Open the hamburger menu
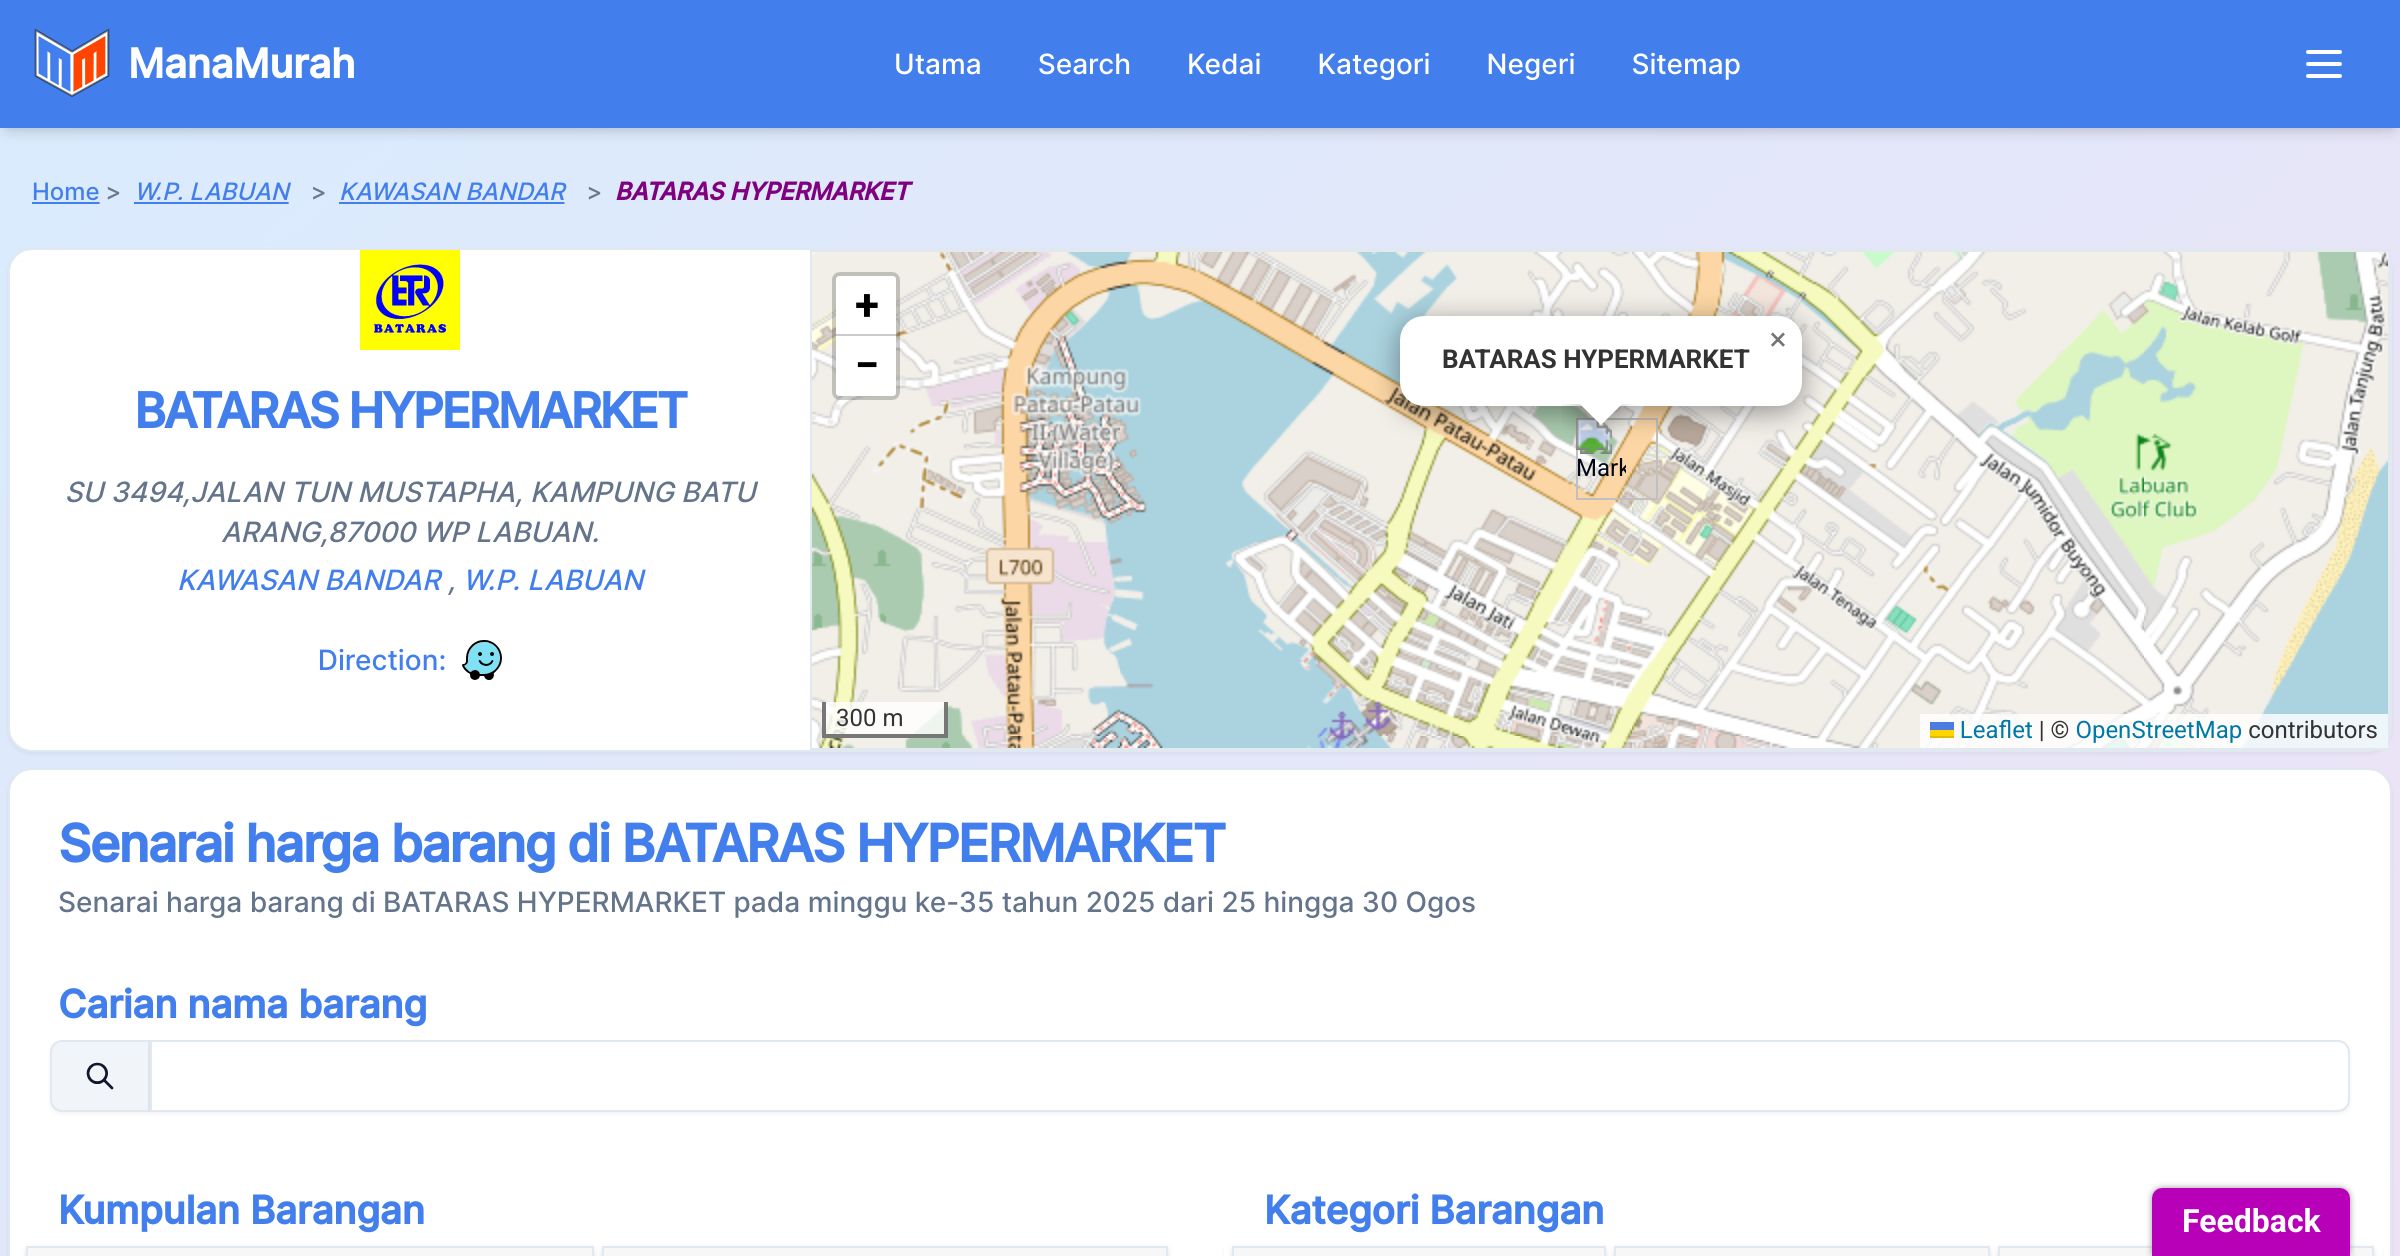 [x=2323, y=64]
